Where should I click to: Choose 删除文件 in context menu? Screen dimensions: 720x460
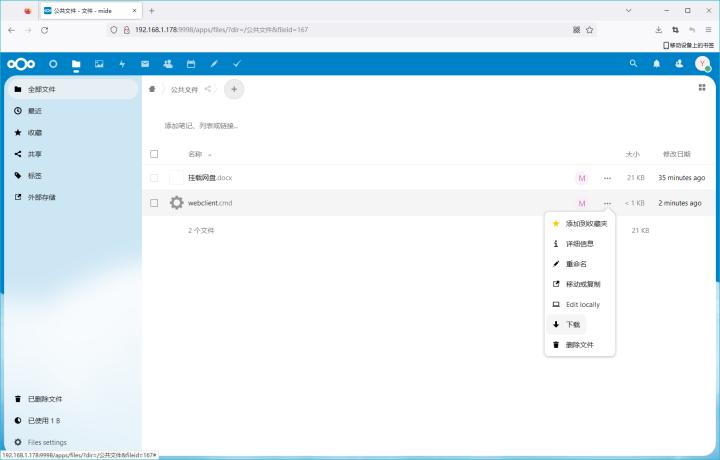pyautogui.click(x=579, y=345)
